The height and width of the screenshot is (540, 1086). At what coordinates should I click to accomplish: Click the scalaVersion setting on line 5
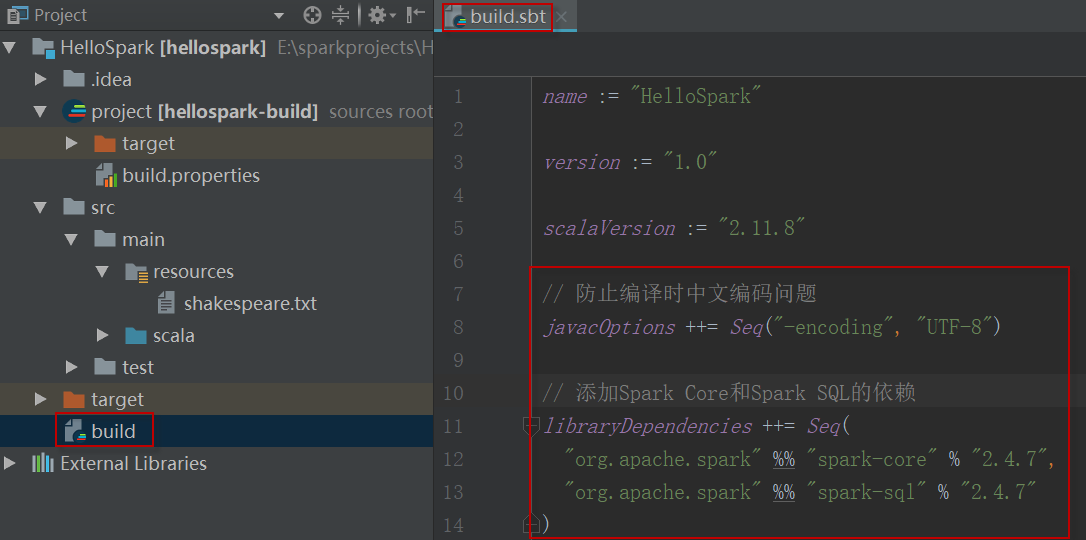609,228
